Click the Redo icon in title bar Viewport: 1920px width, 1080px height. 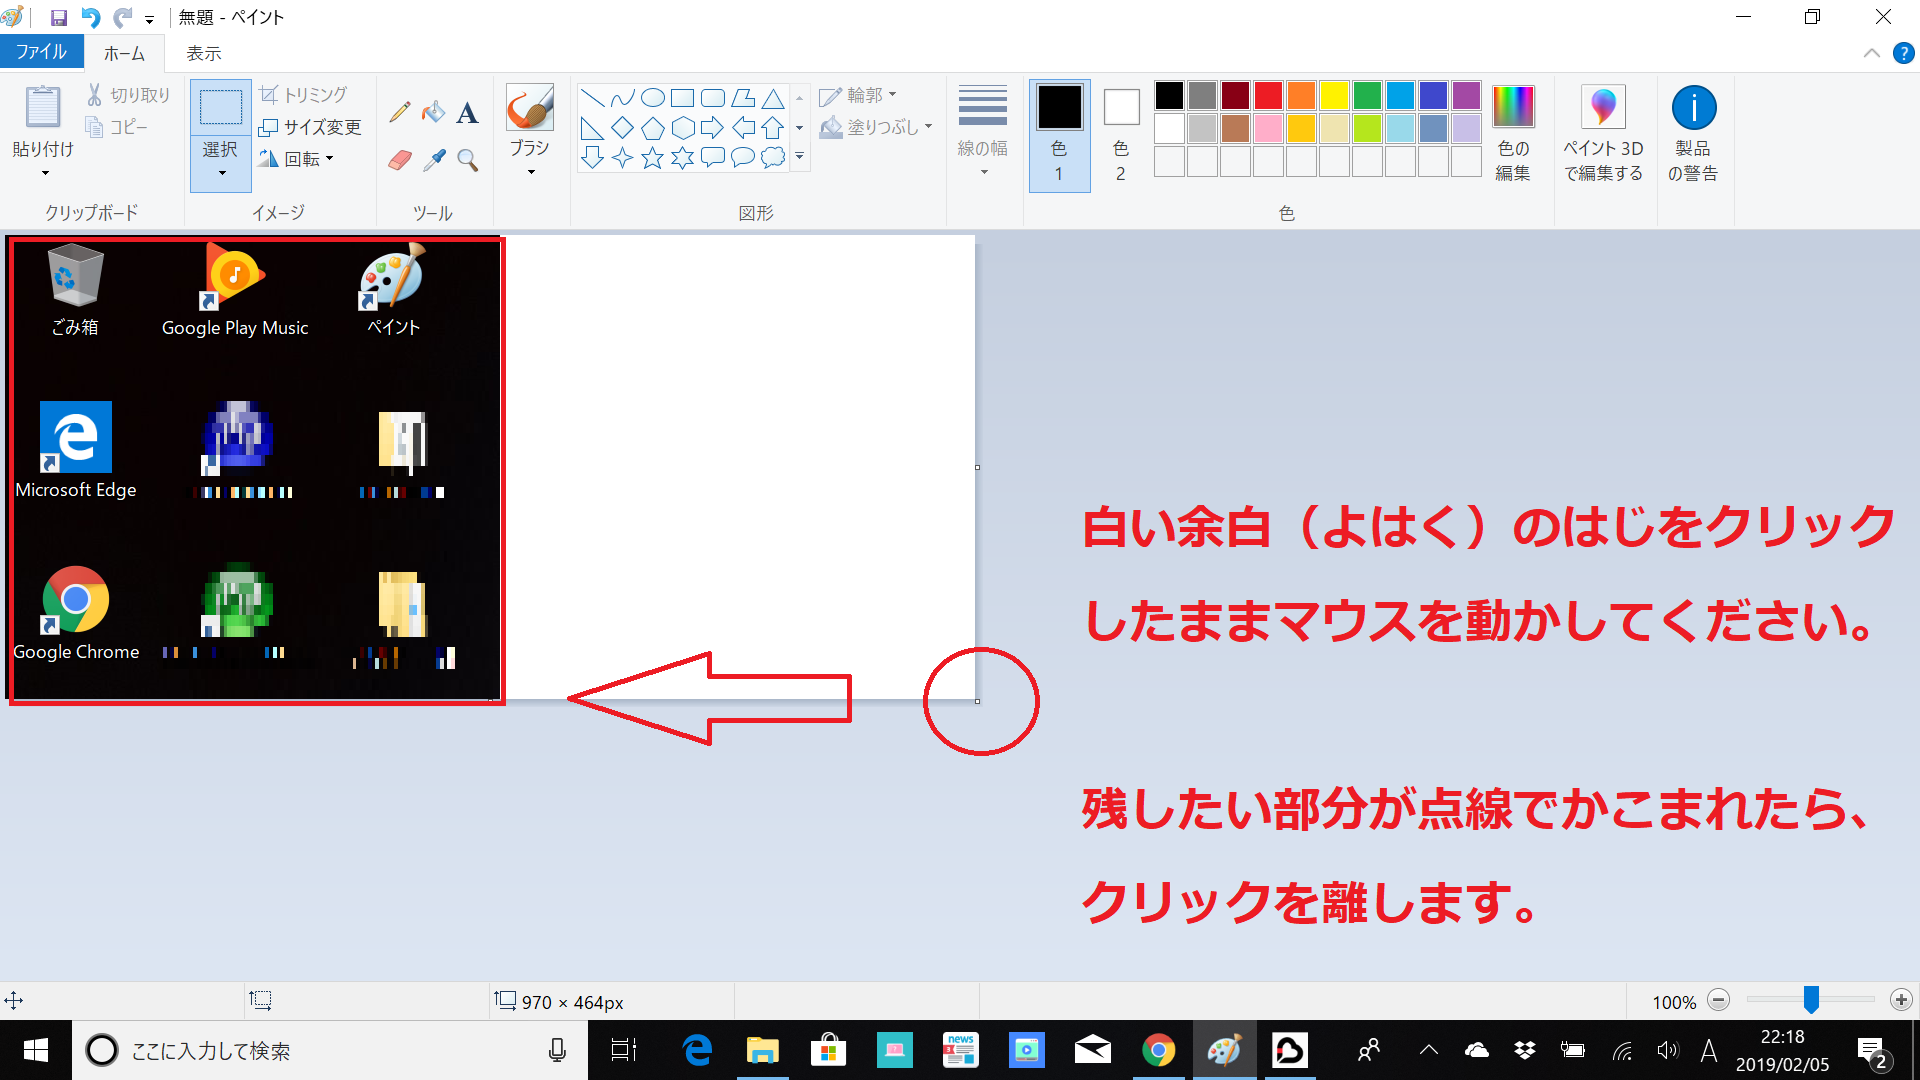pyautogui.click(x=122, y=17)
